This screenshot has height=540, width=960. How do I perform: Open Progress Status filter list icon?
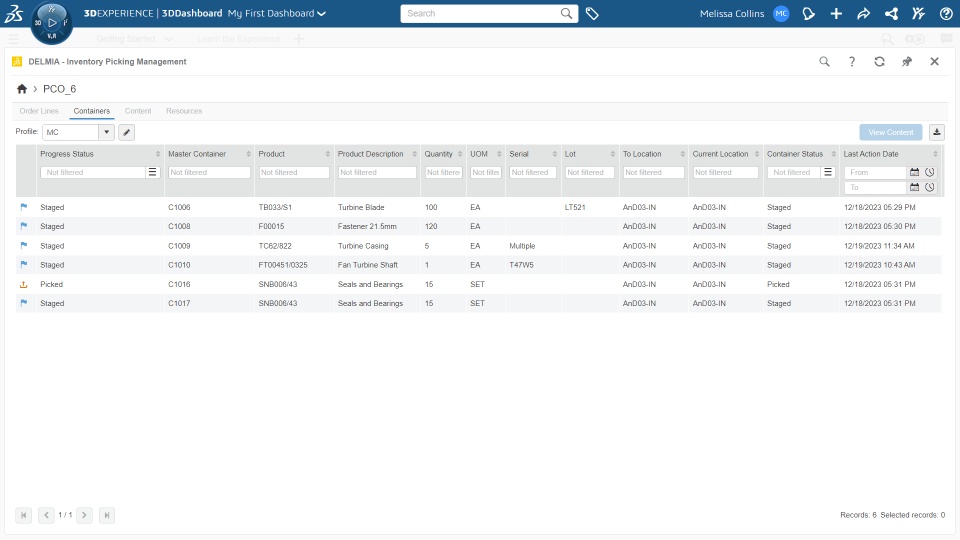coord(152,173)
